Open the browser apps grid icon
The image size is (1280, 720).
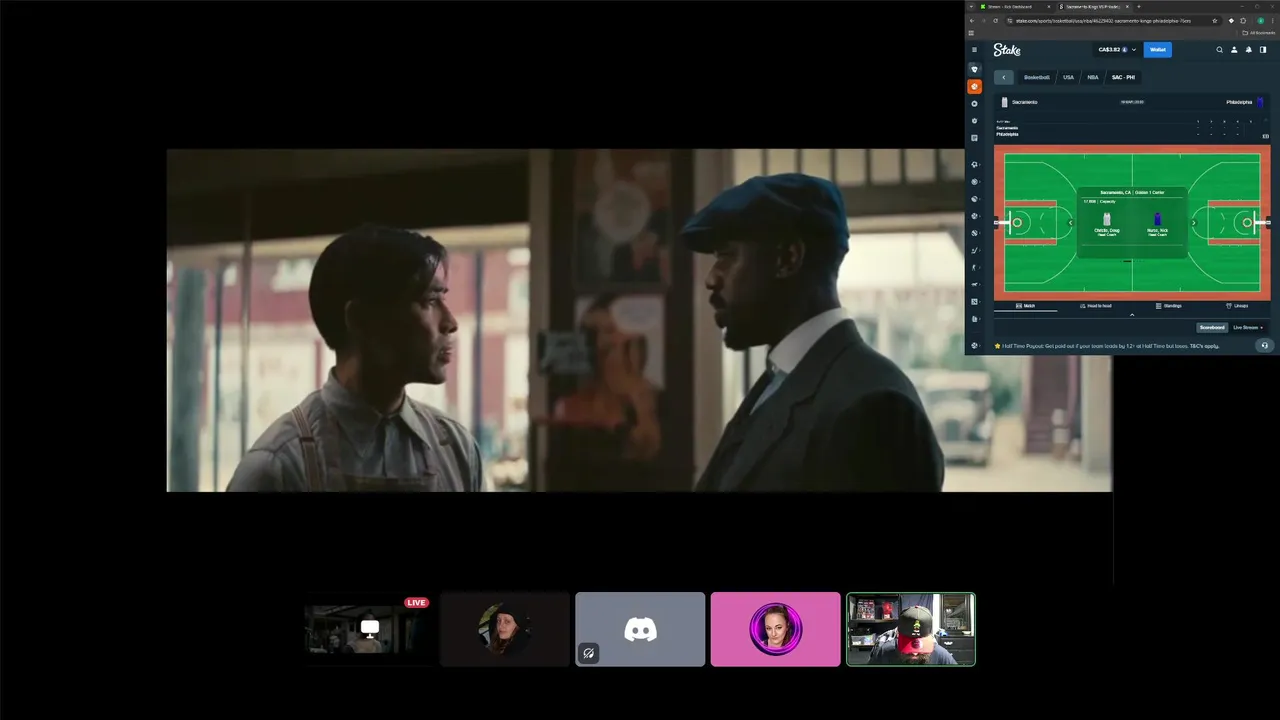pyautogui.click(x=971, y=33)
